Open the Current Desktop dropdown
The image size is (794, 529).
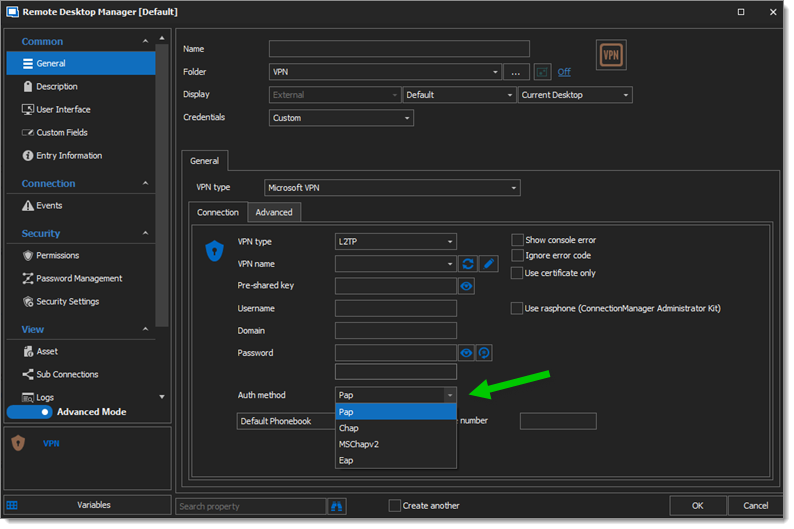pos(575,95)
